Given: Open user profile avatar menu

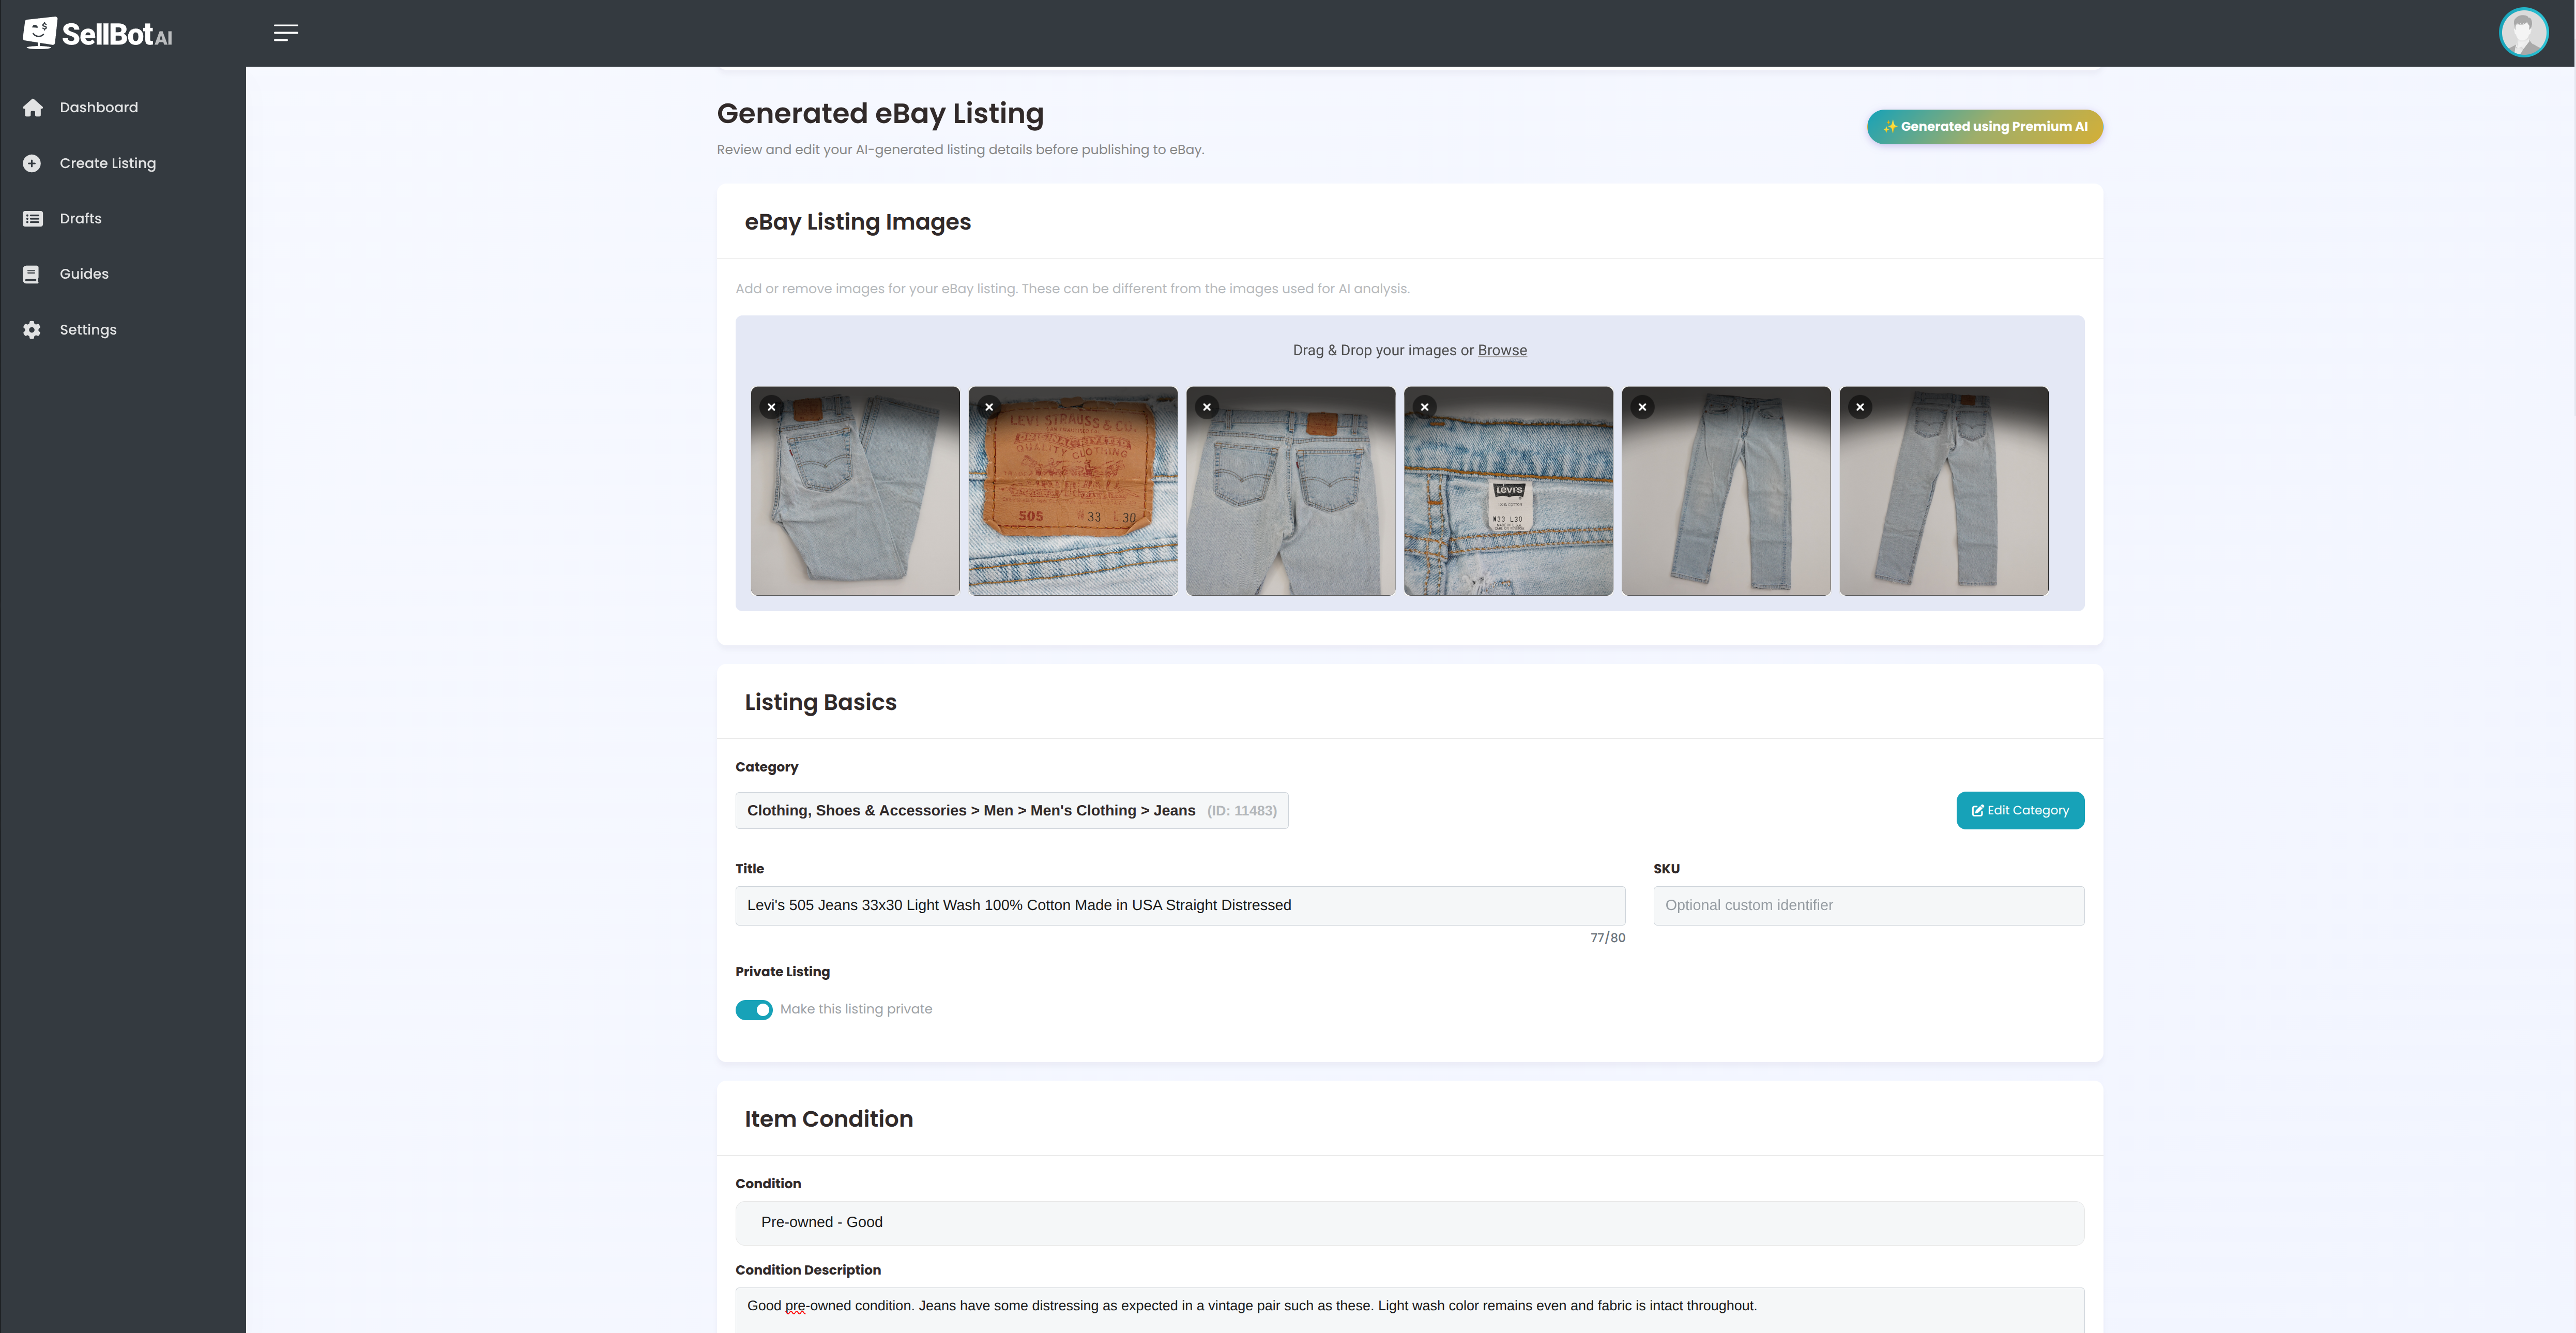Looking at the screenshot, I should 2523,33.
